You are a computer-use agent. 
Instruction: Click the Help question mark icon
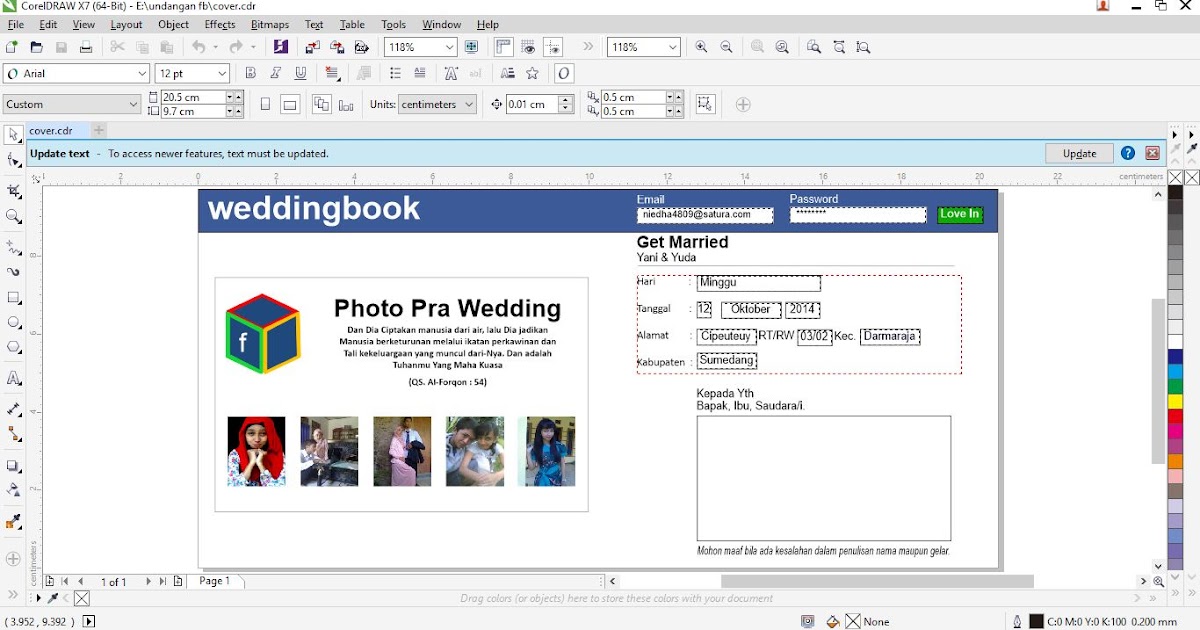coord(1128,153)
